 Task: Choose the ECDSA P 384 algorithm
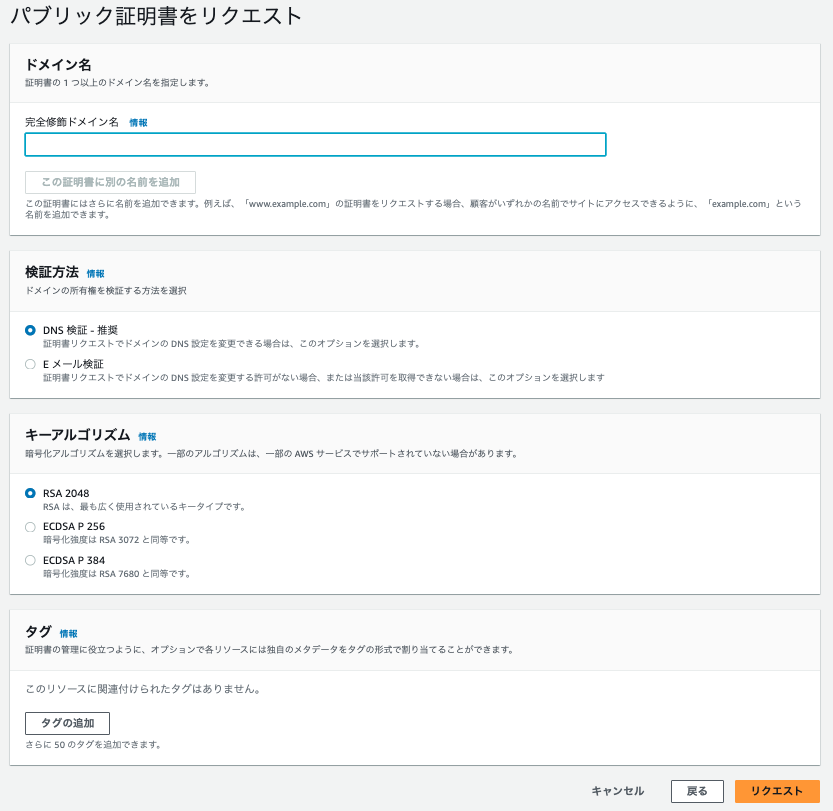click(x=31, y=560)
